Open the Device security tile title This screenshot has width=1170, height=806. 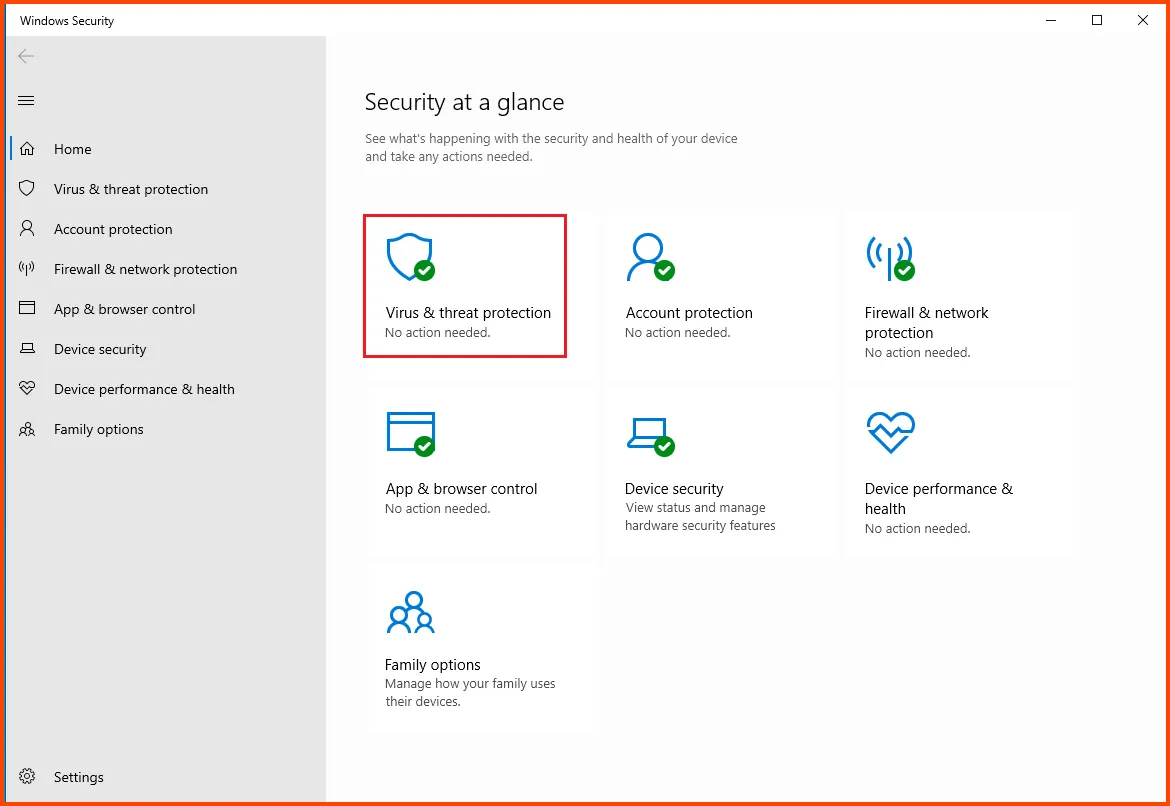674,489
